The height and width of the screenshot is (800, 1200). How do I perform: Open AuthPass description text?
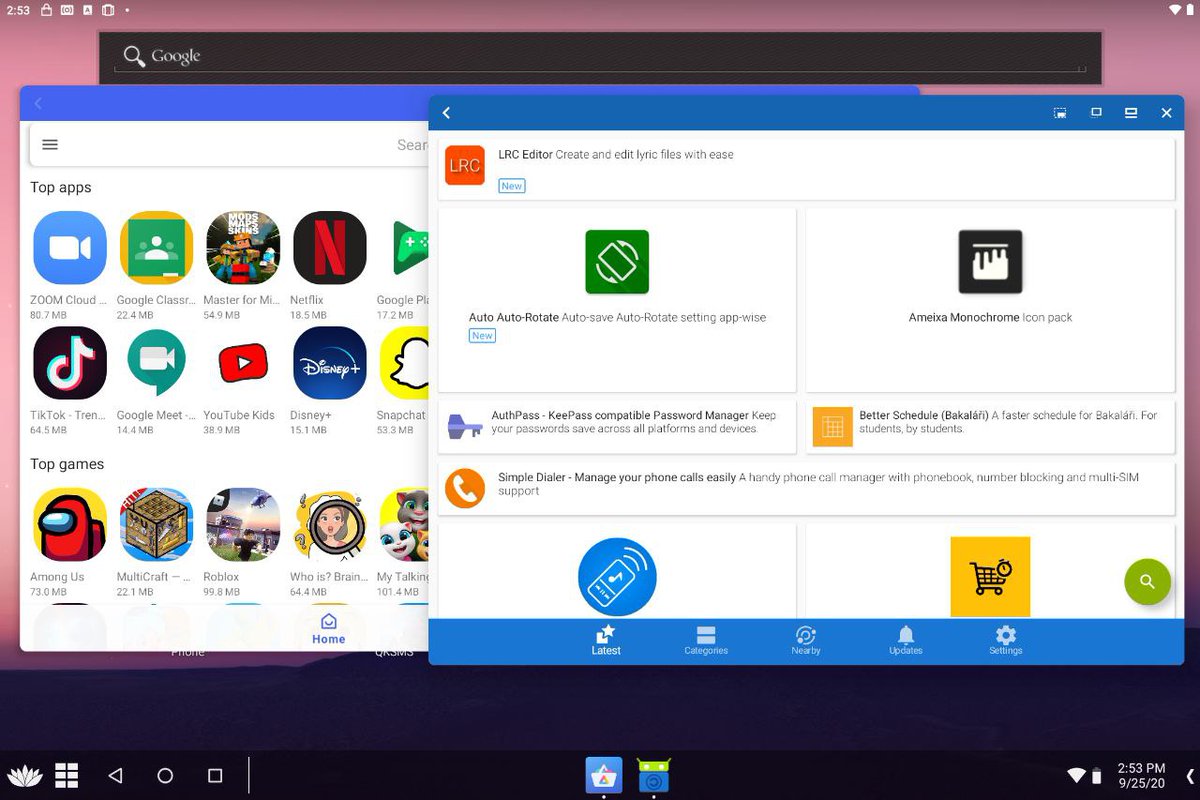click(x=634, y=422)
